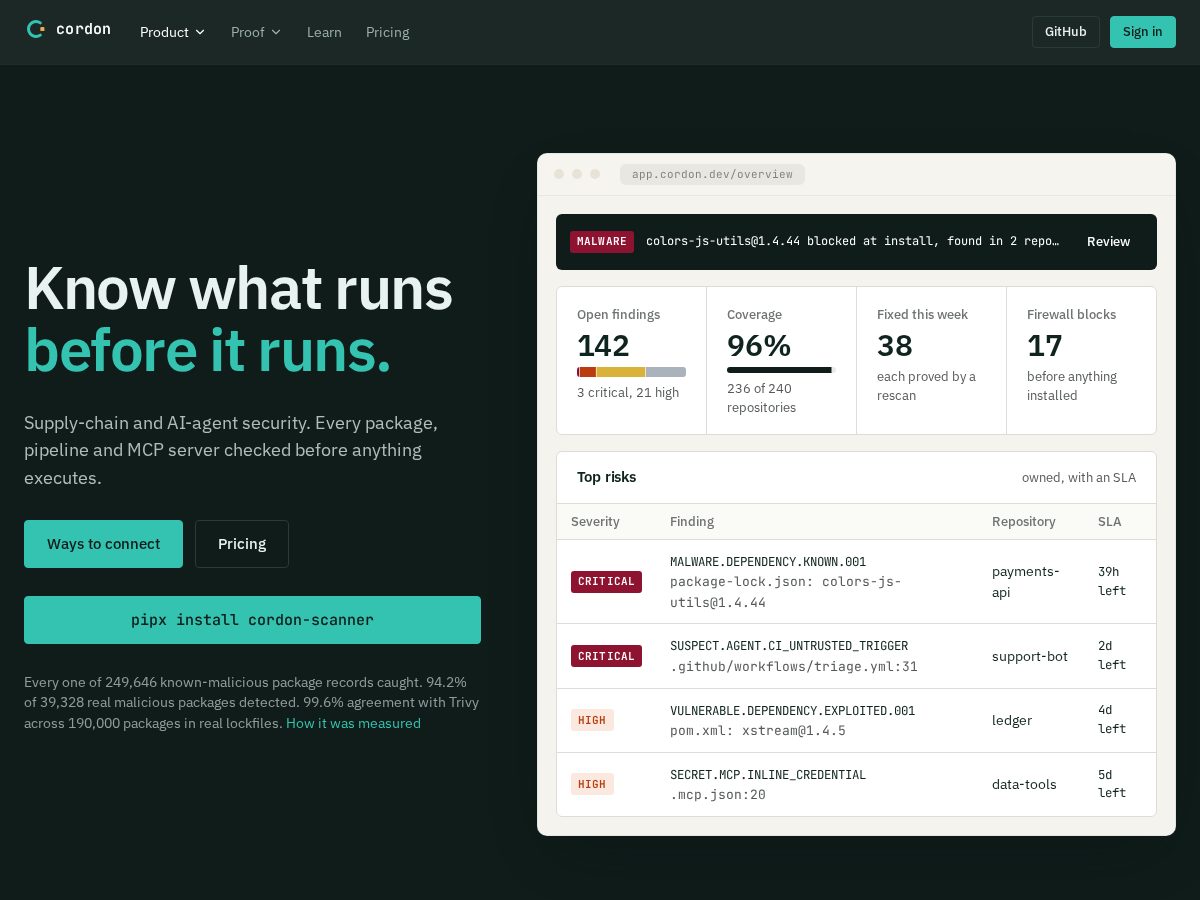The height and width of the screenshot is (900, 1200).
Task: Click the CRITICAL badge for support-bot row
Action: click(606, 656)
